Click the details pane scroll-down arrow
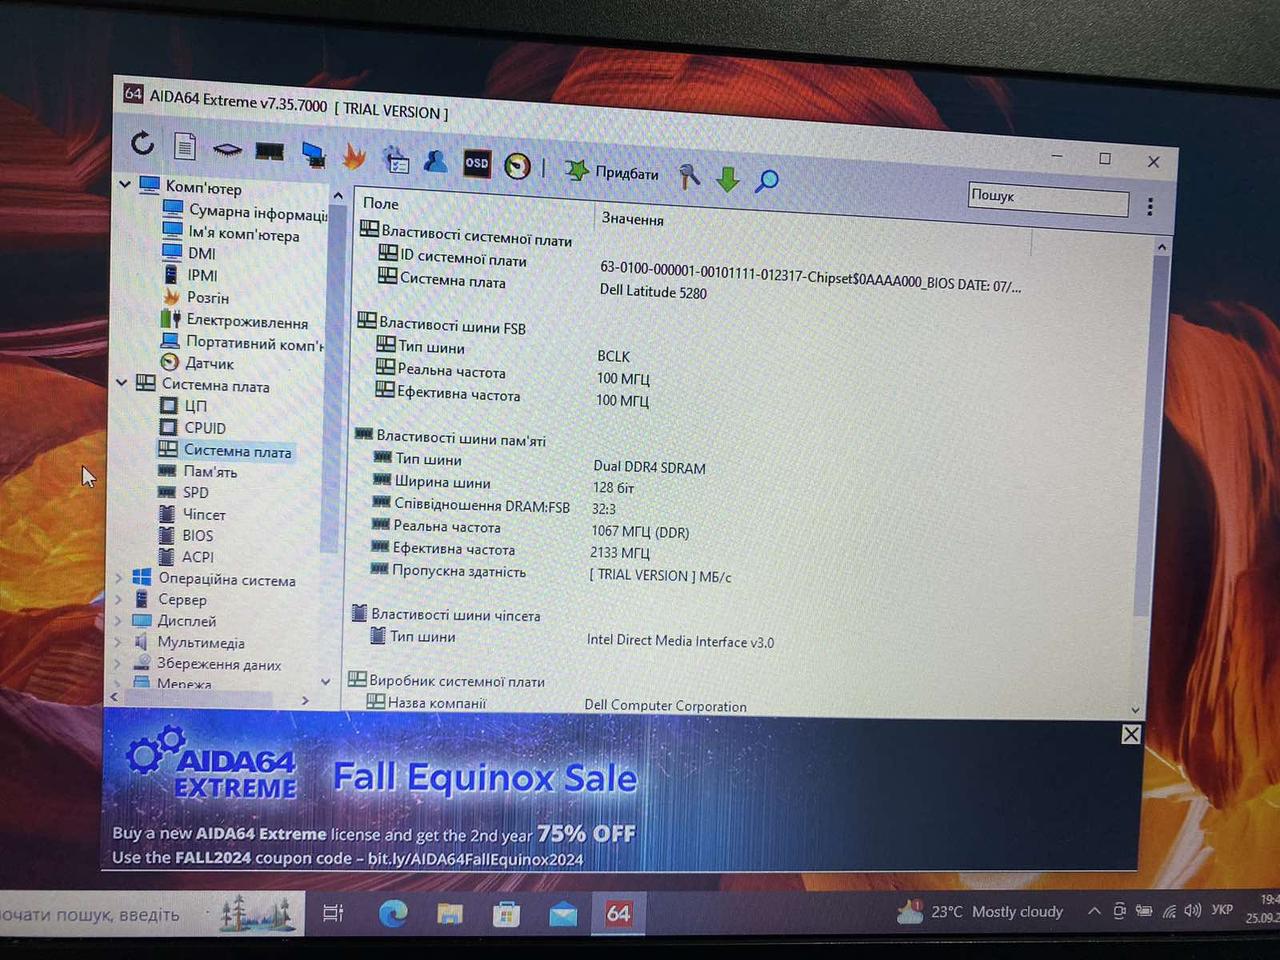This screenshot has height=960, width=1280. pos(1135,709)
